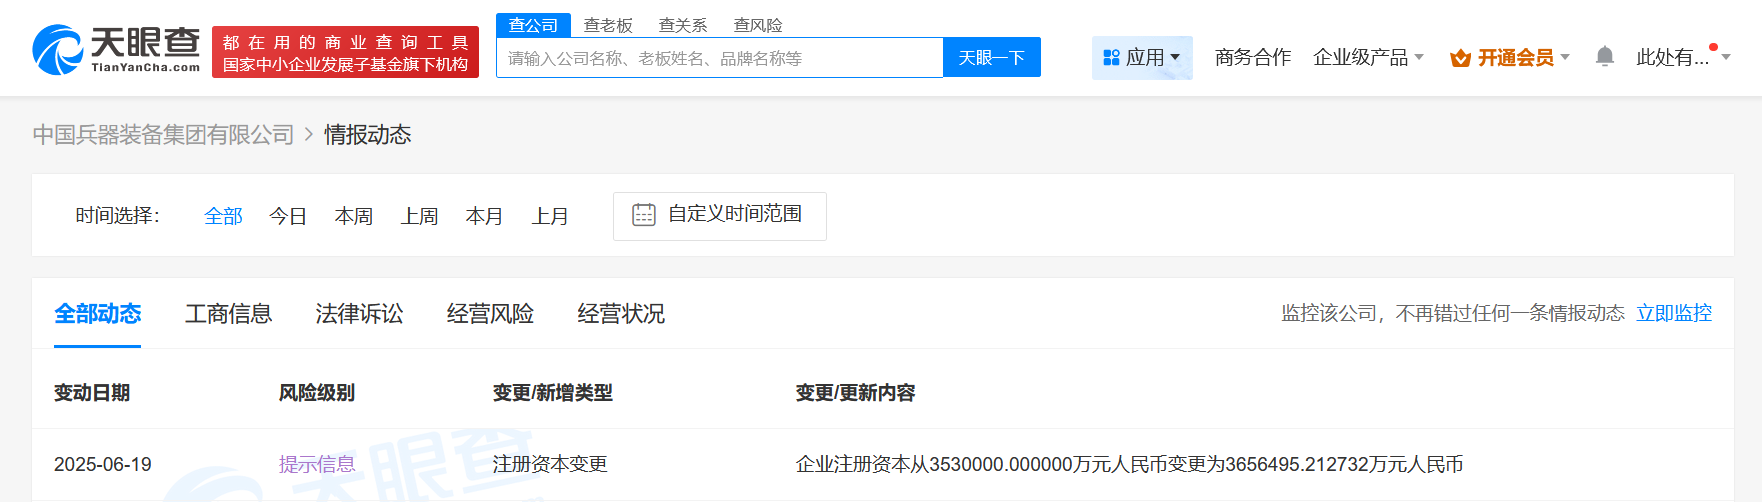Switch to the 经营风险 tab
This screenshot has height=502, width=1762.
pos(490,314)
